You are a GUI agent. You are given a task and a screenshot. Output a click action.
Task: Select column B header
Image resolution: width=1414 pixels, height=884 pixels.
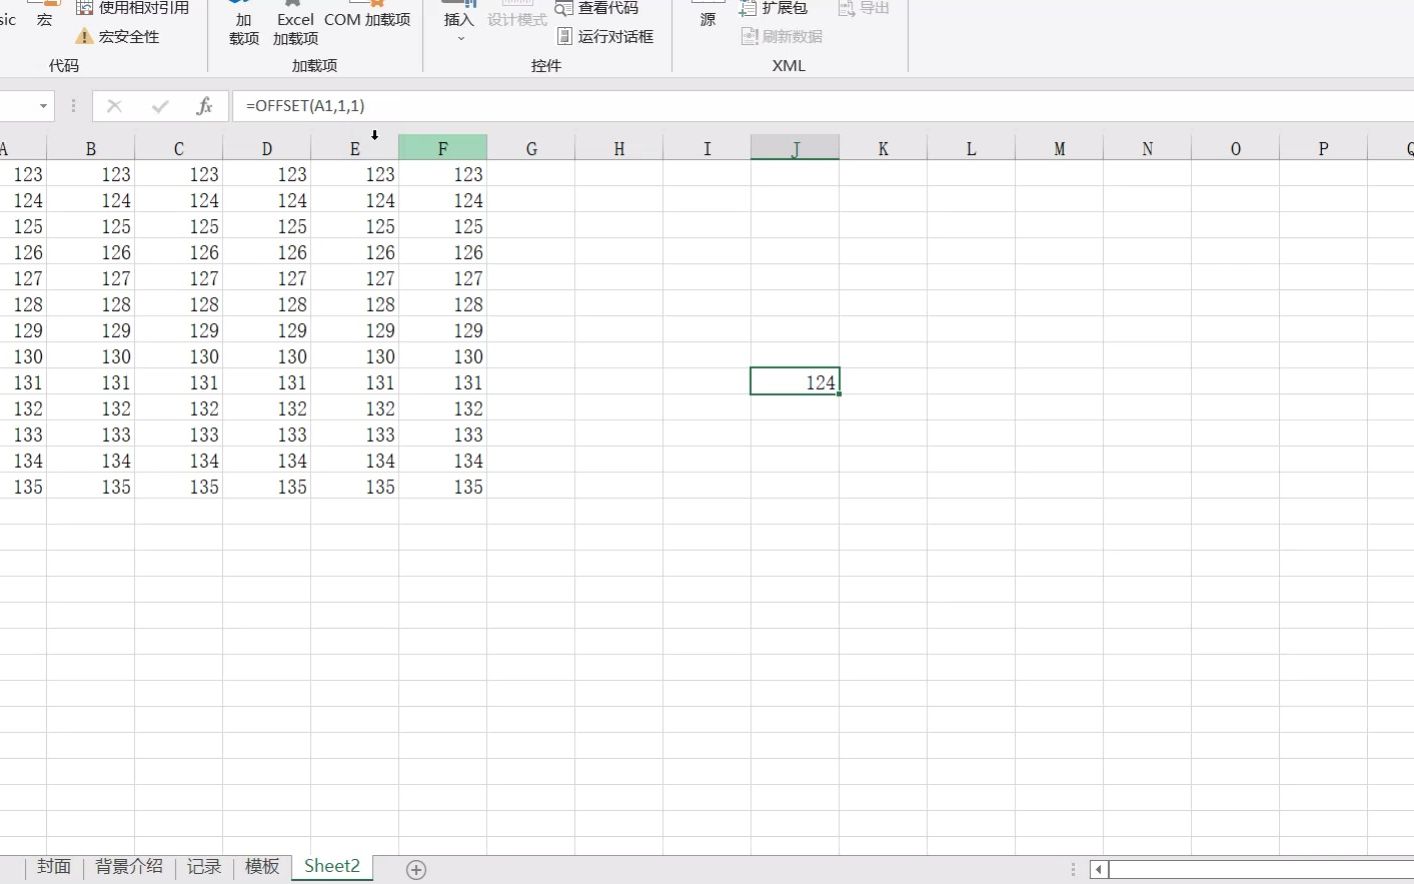coord(90,148)
